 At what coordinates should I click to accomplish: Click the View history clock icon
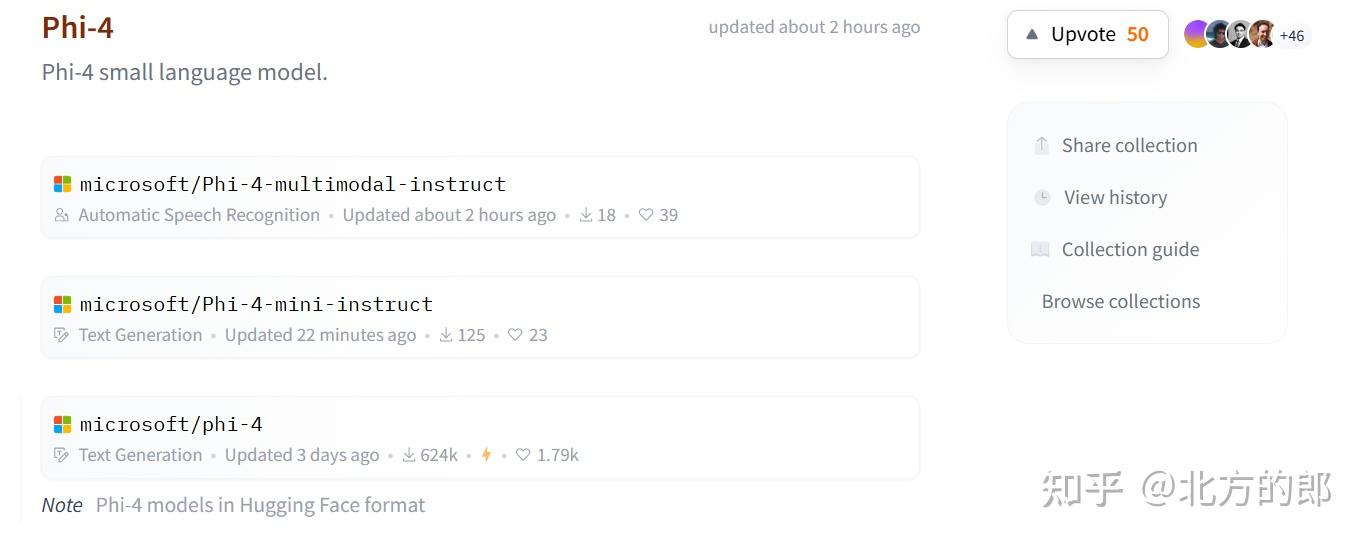pyautogui.click(x=1042, y=198)
